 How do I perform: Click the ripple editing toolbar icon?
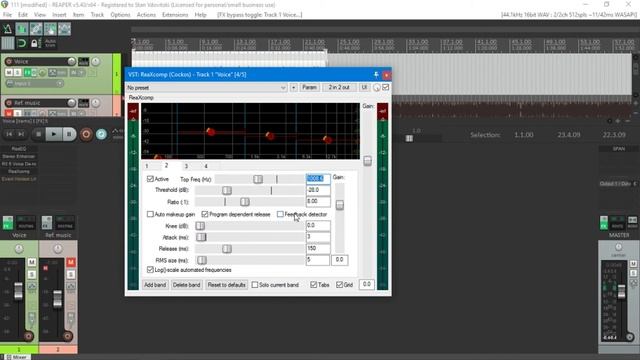(50, 29)
